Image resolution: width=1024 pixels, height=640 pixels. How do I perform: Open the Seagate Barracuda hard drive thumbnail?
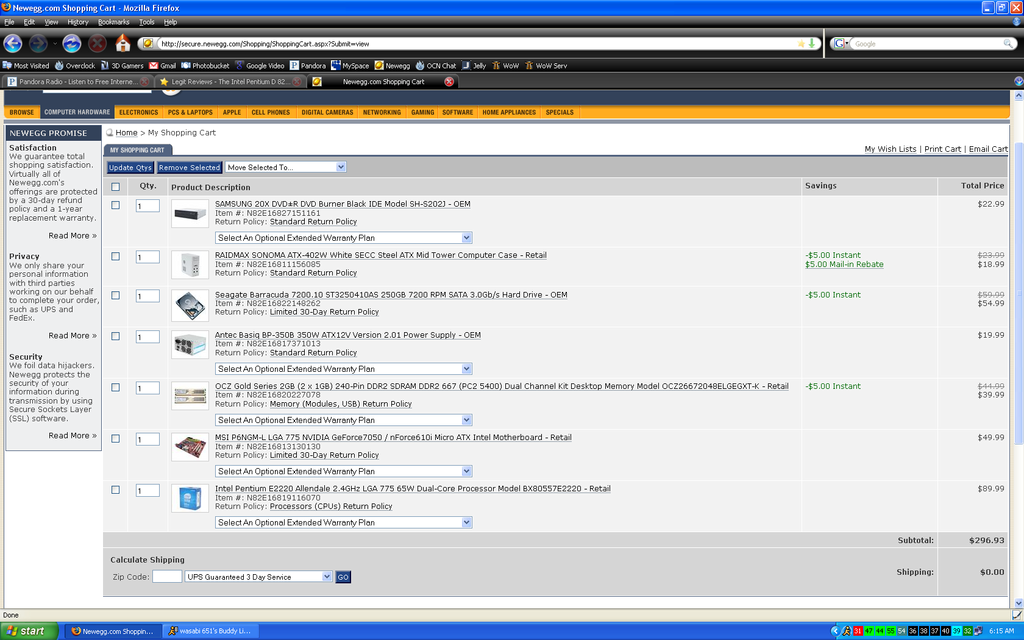coord(190,305)
